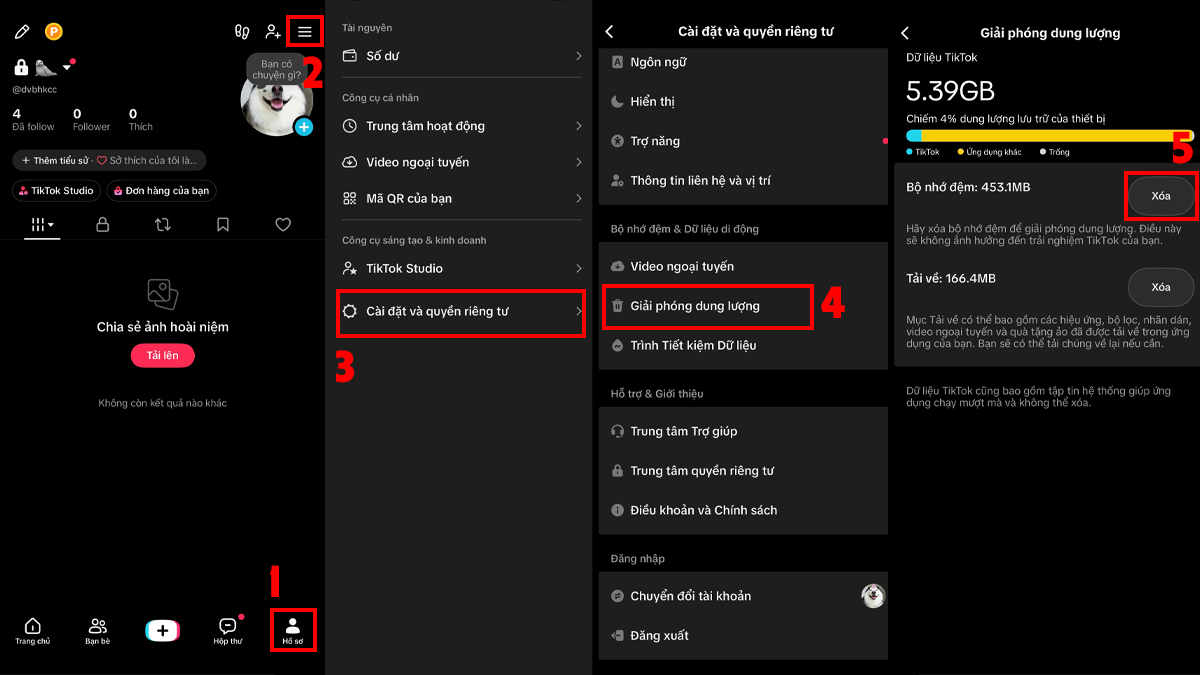
Task: Go to Trang chủ home tab
Action: click(x=32, y=631)
